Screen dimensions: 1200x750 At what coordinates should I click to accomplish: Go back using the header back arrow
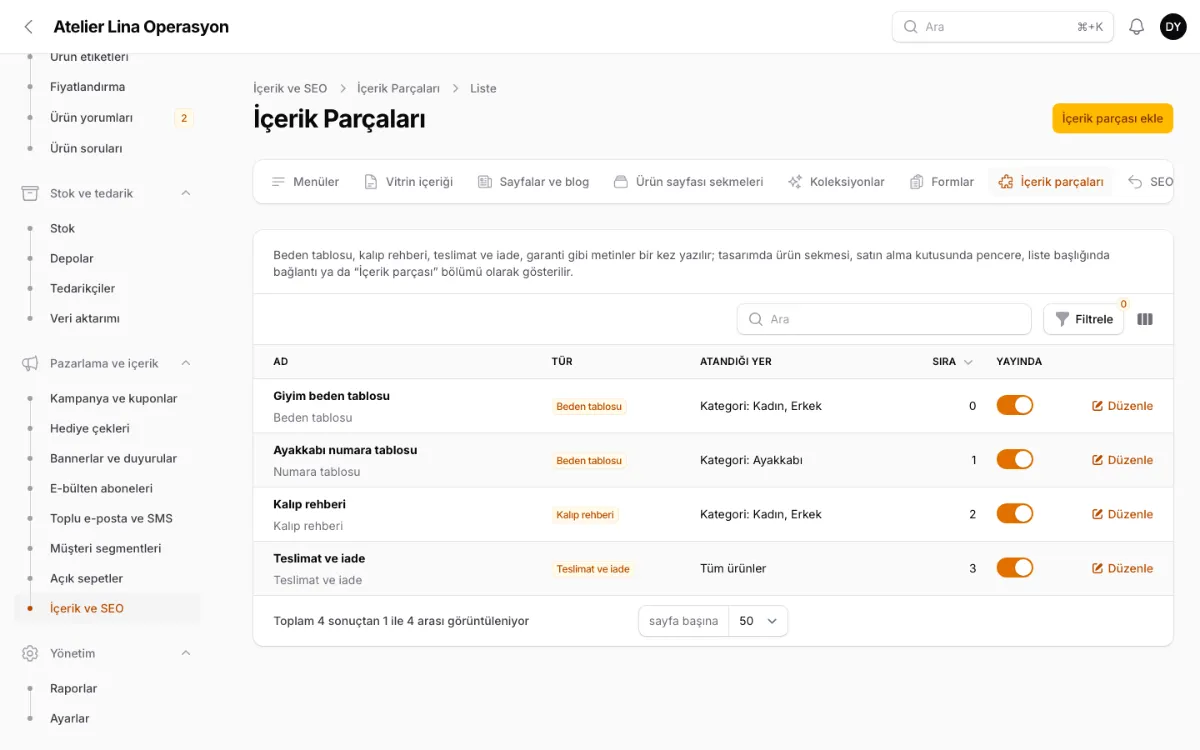(28, 27)
